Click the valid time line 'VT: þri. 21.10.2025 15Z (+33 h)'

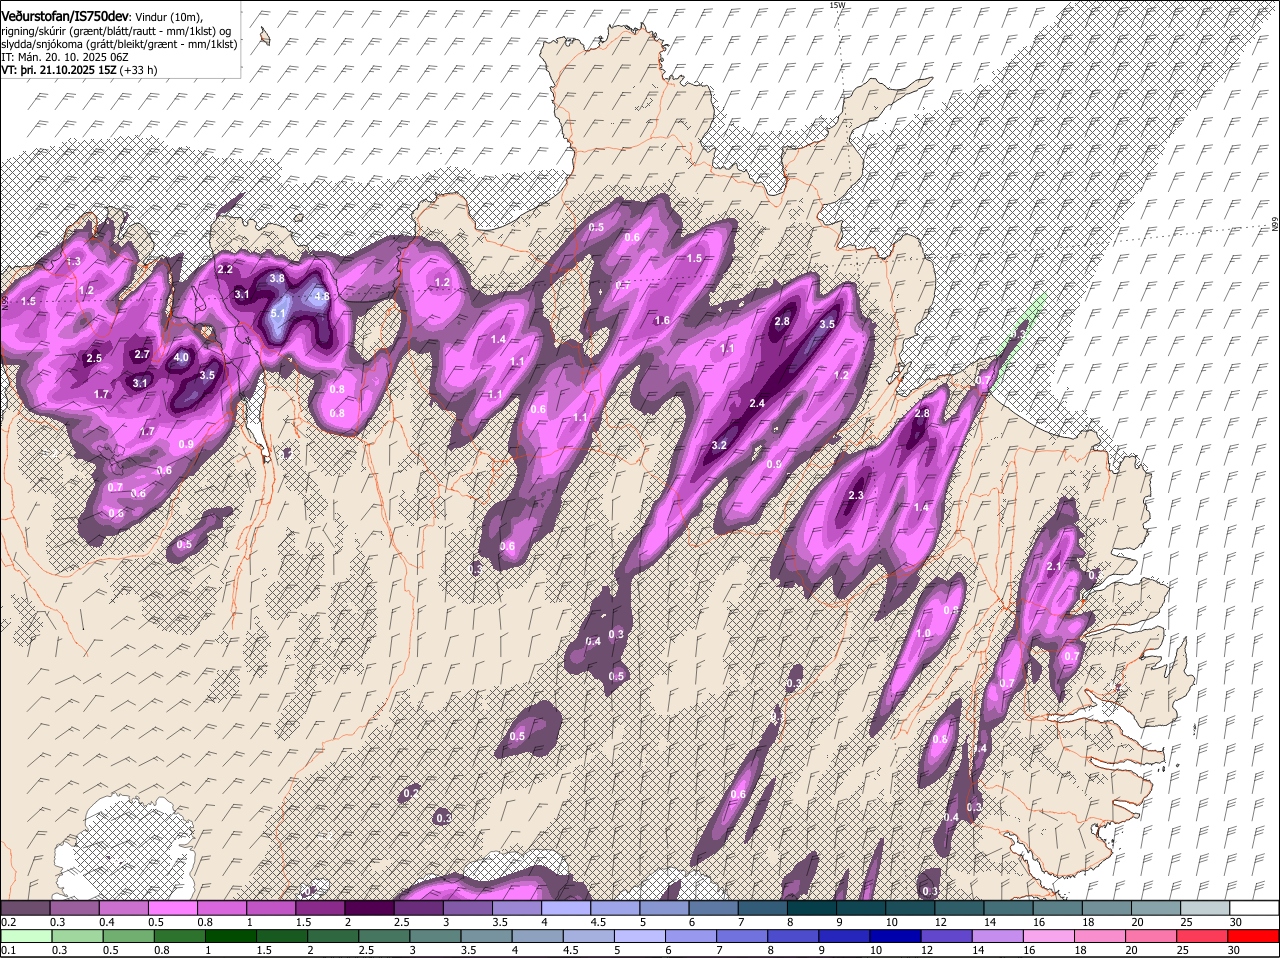point(79,71)
